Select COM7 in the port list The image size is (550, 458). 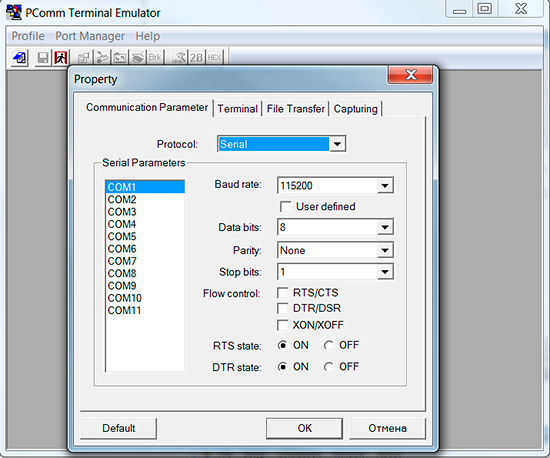(x=145, y=261)
